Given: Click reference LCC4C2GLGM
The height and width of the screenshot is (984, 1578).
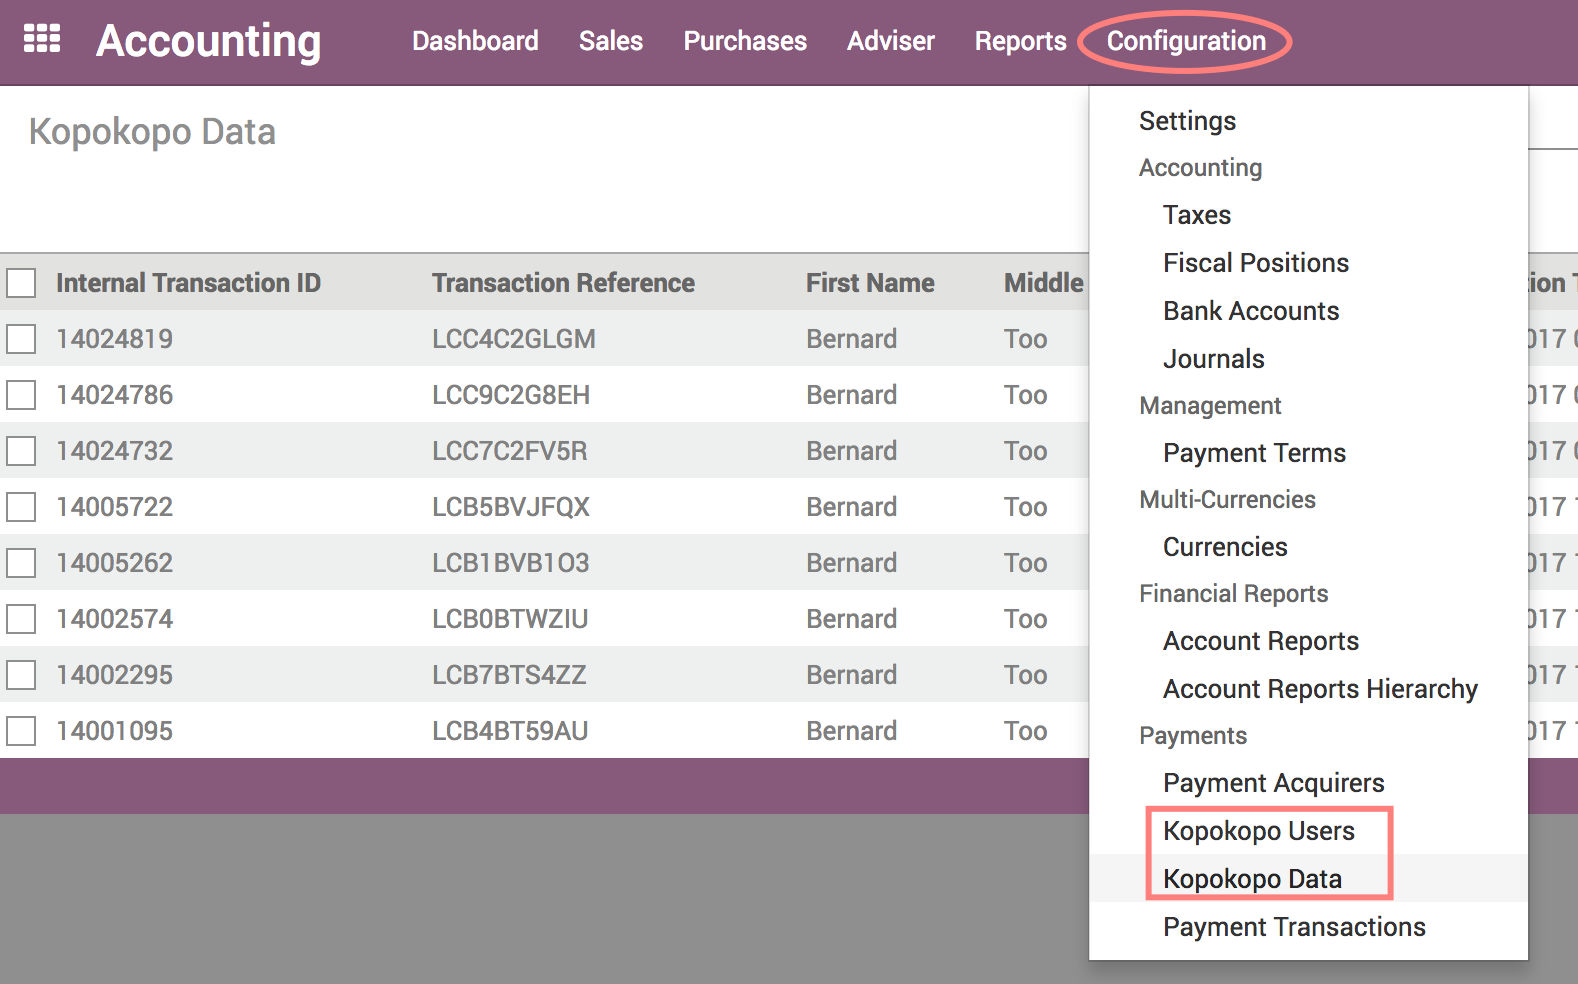Looking at the screenshot, I should coord(514,339).
